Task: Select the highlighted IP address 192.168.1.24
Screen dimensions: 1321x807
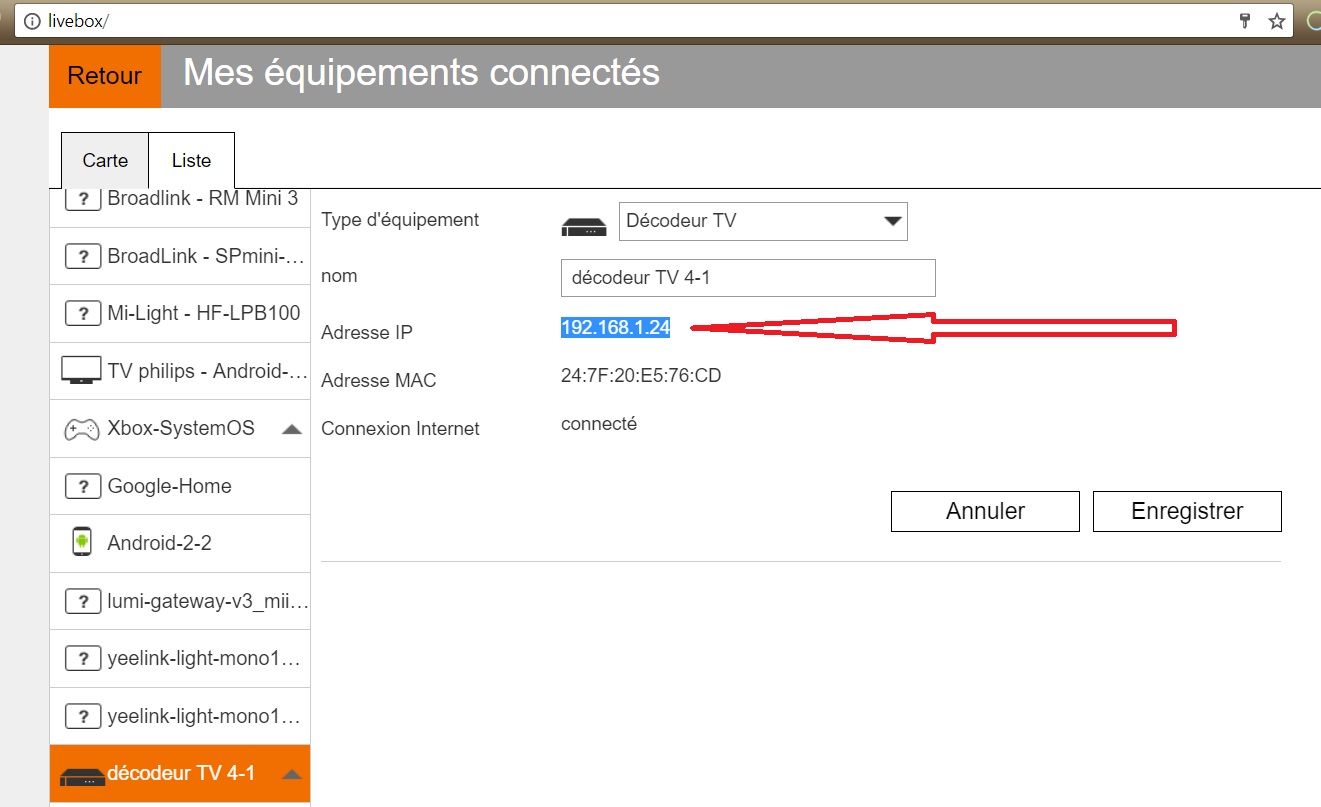Action: [615, 326]
